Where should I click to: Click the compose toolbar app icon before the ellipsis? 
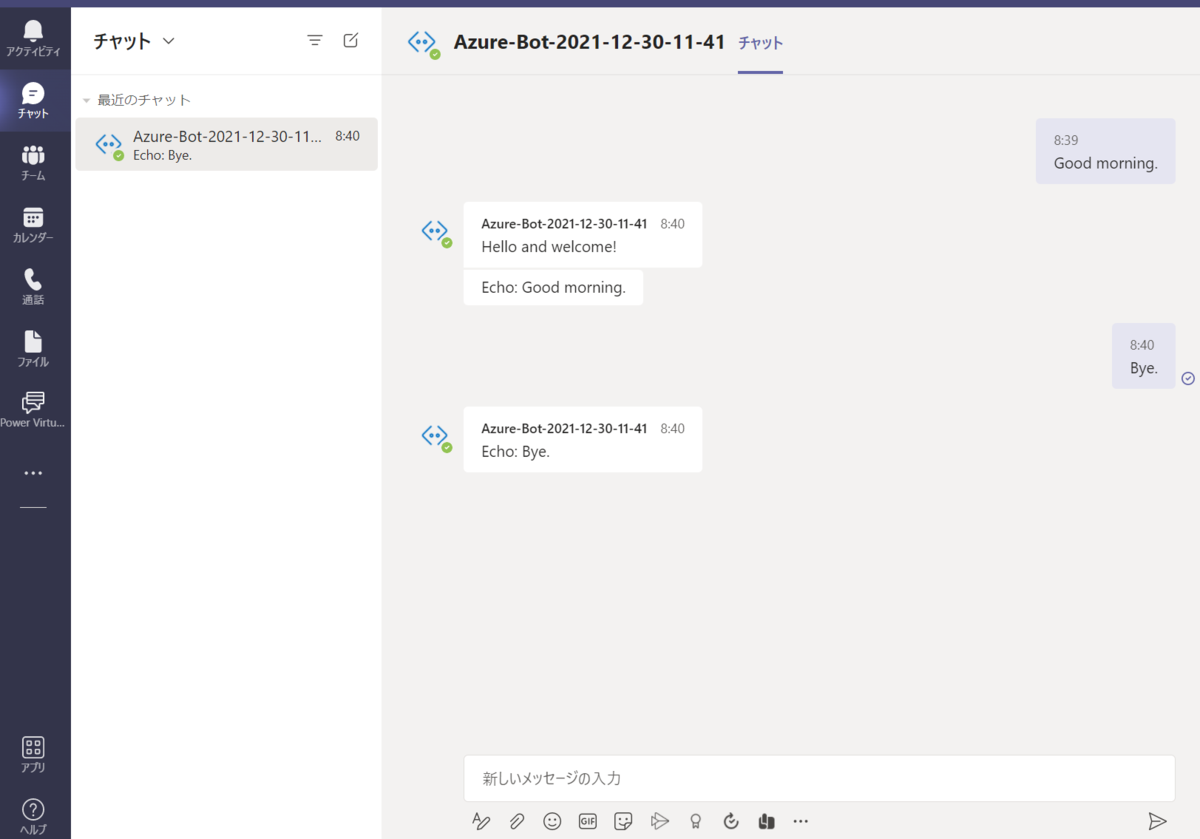[767, 821]
